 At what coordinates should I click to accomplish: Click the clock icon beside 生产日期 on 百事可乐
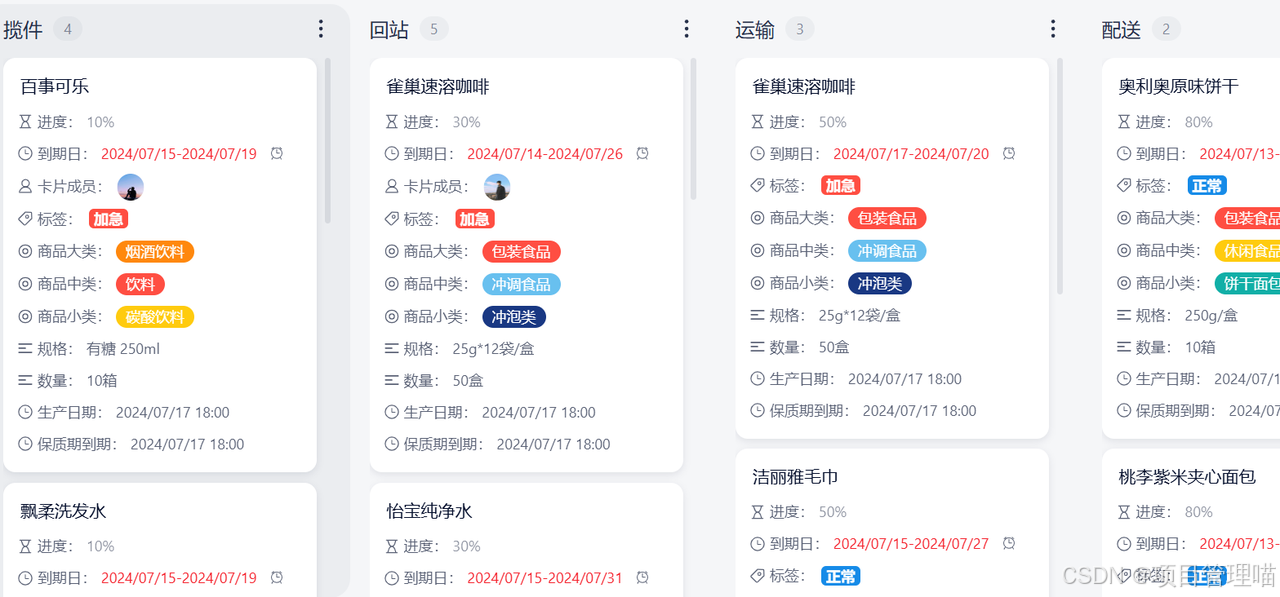point(26,412)
